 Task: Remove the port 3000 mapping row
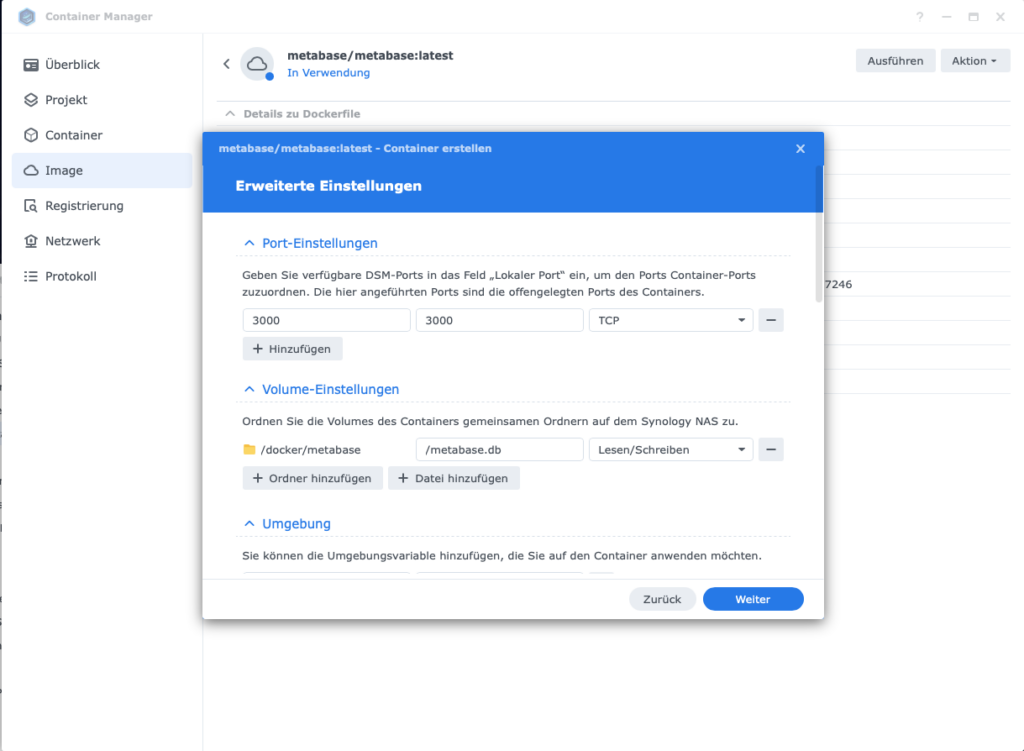click(770, 320)
